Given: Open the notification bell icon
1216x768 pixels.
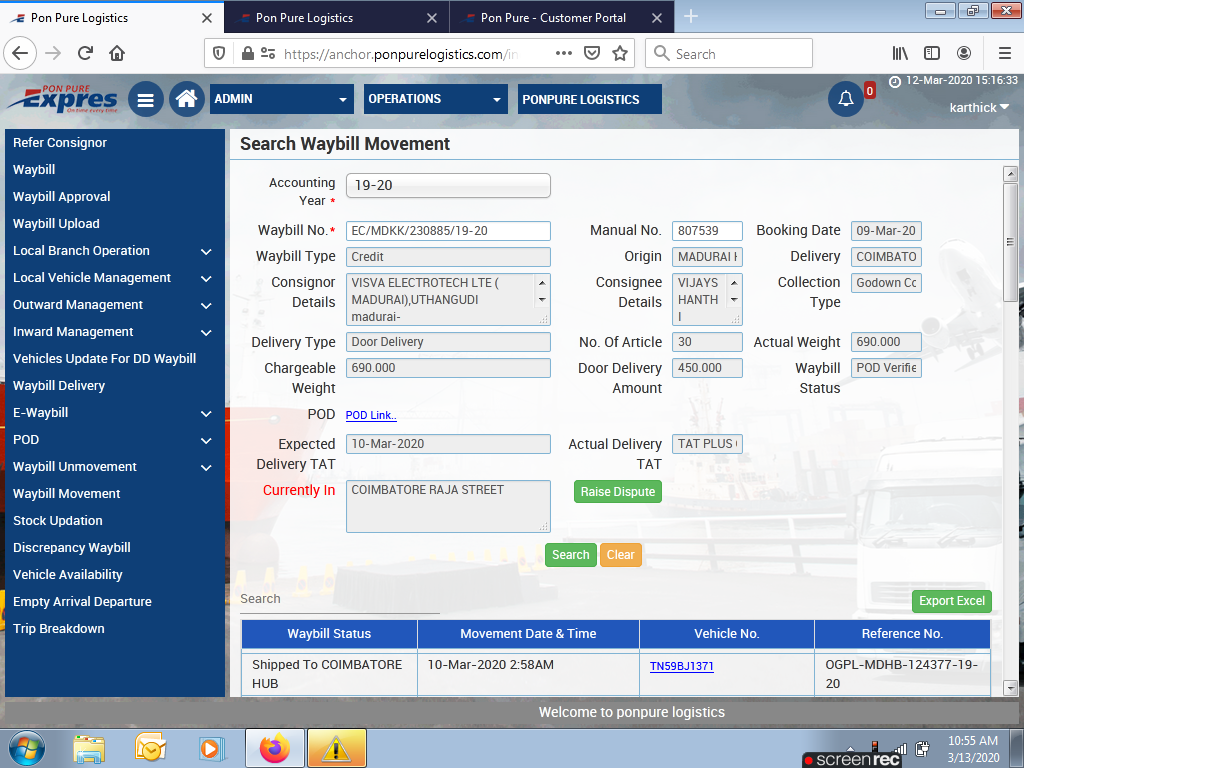Looking at the screenshot, I should [x=846, y=99].
